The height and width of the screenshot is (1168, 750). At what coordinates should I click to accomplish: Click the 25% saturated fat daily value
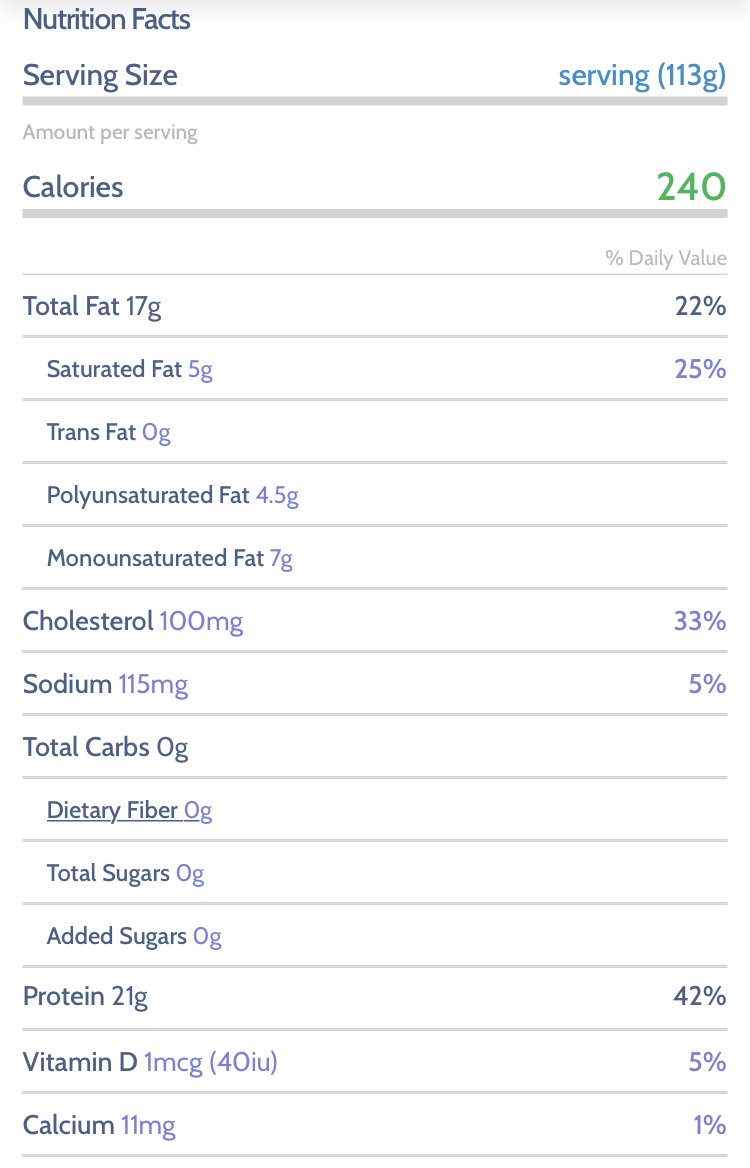(x=700, y=369)
